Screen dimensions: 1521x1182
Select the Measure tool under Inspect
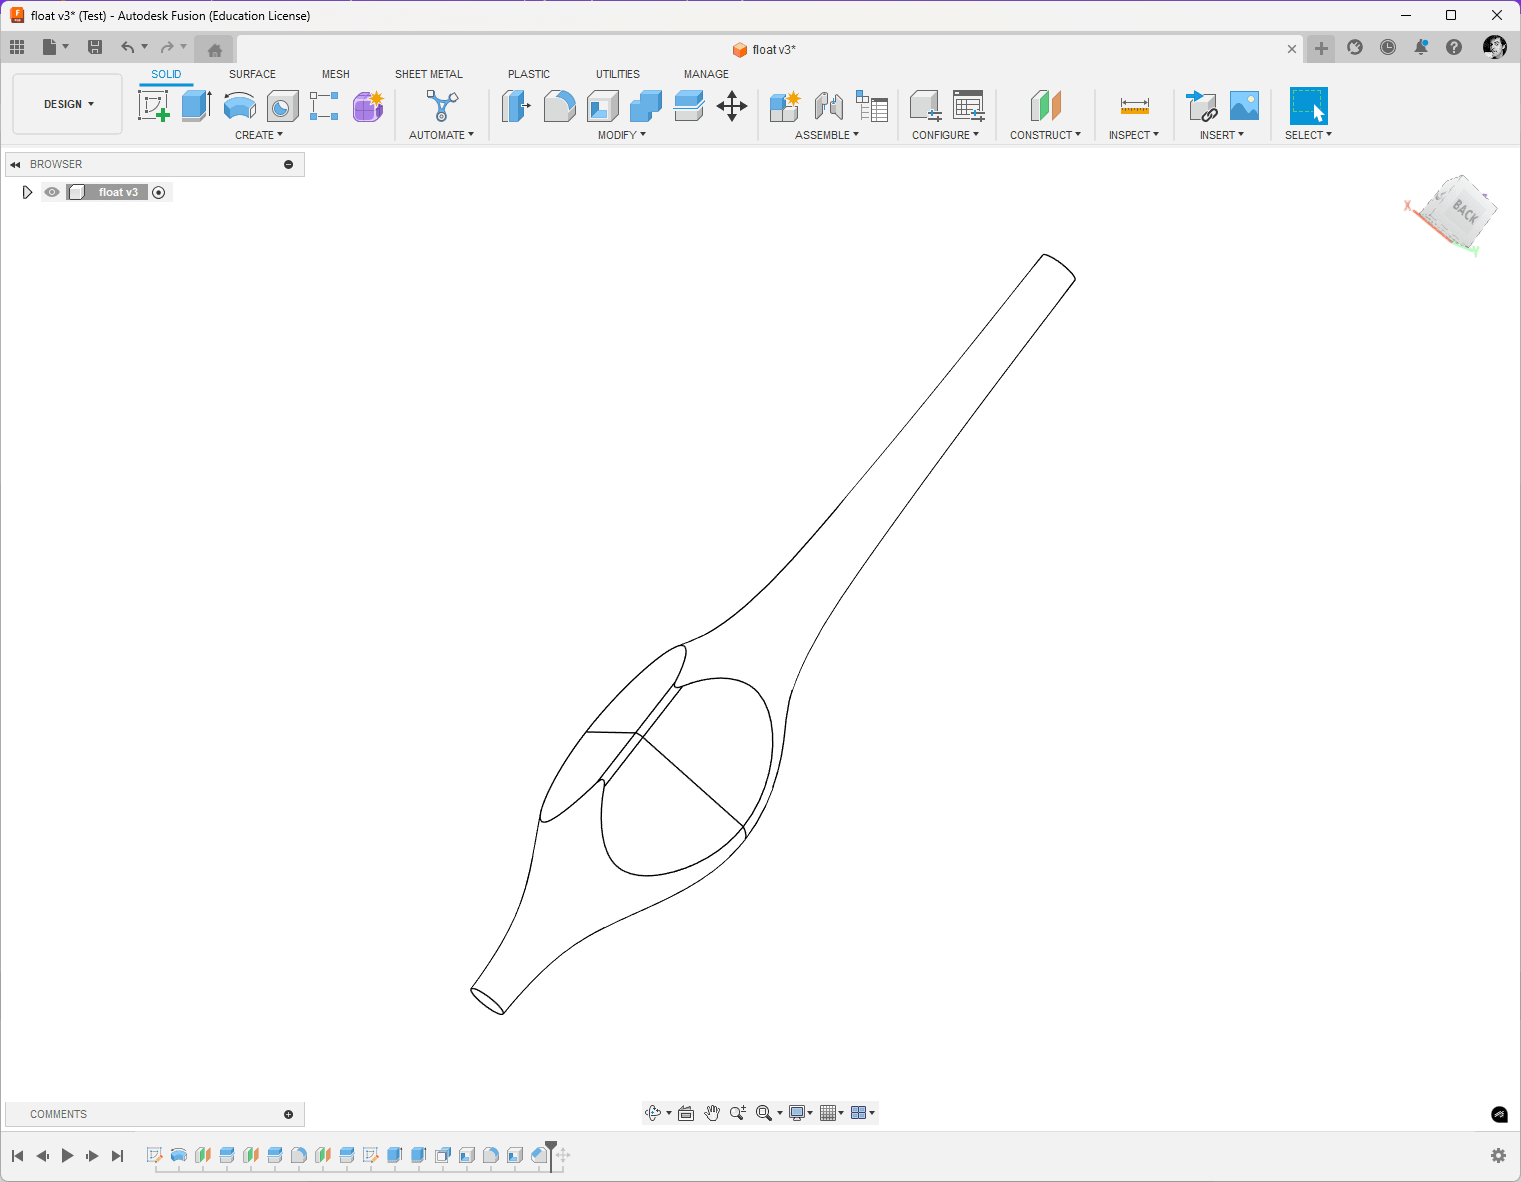pos(1135,105)
